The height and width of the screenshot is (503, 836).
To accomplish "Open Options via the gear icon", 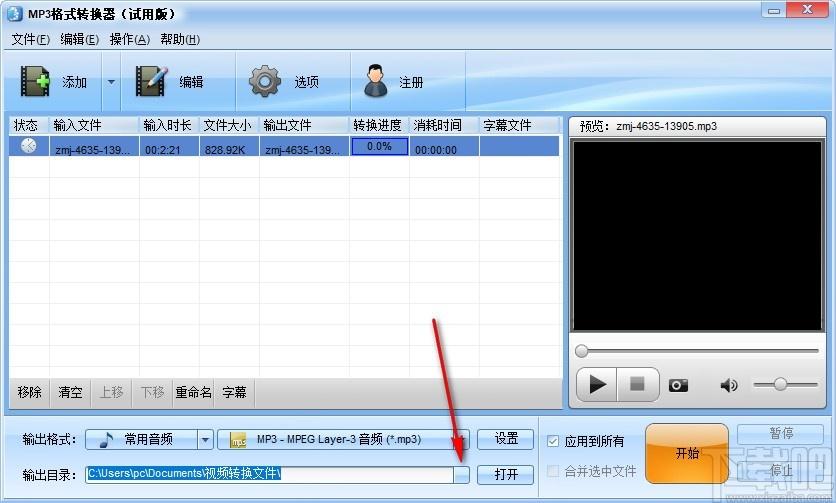I will (265, 81).
